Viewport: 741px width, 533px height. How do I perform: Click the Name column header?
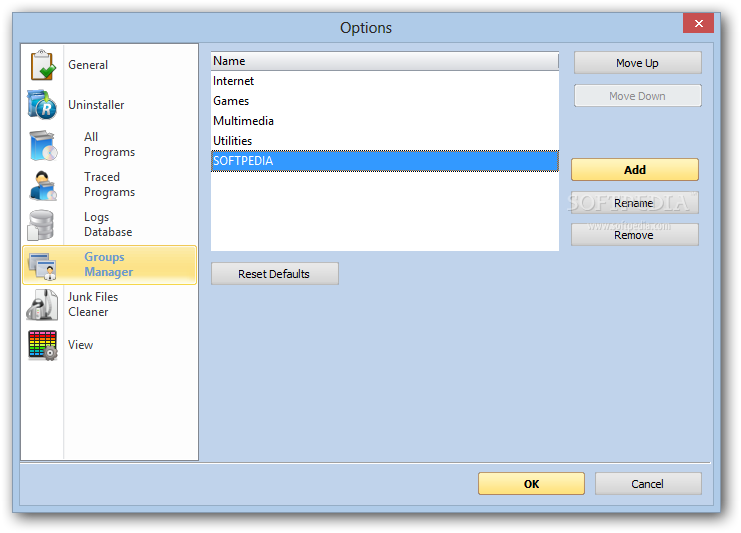tap(385, 61)
